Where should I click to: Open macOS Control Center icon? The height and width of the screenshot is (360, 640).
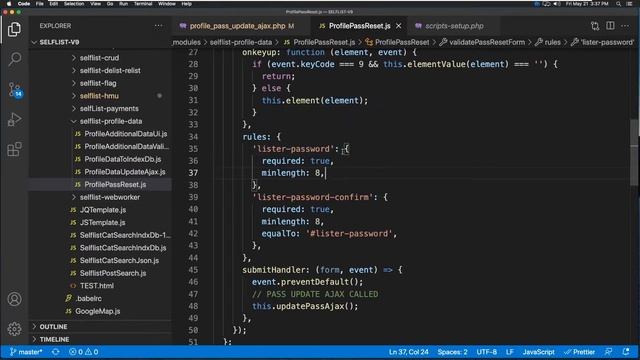pyautogui.click(x=629, y=4)
